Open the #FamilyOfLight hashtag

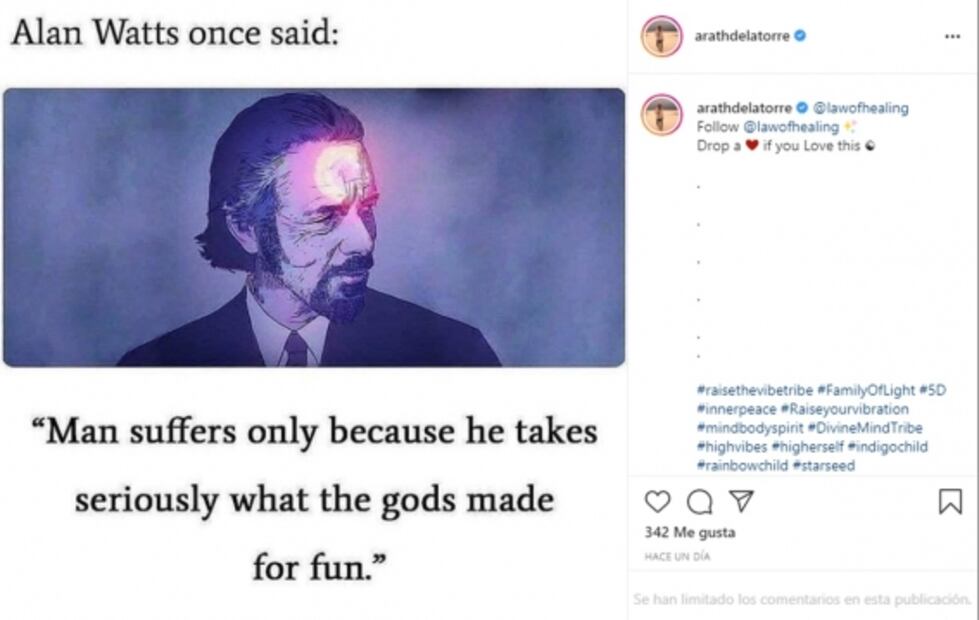(x=864, y=390)
